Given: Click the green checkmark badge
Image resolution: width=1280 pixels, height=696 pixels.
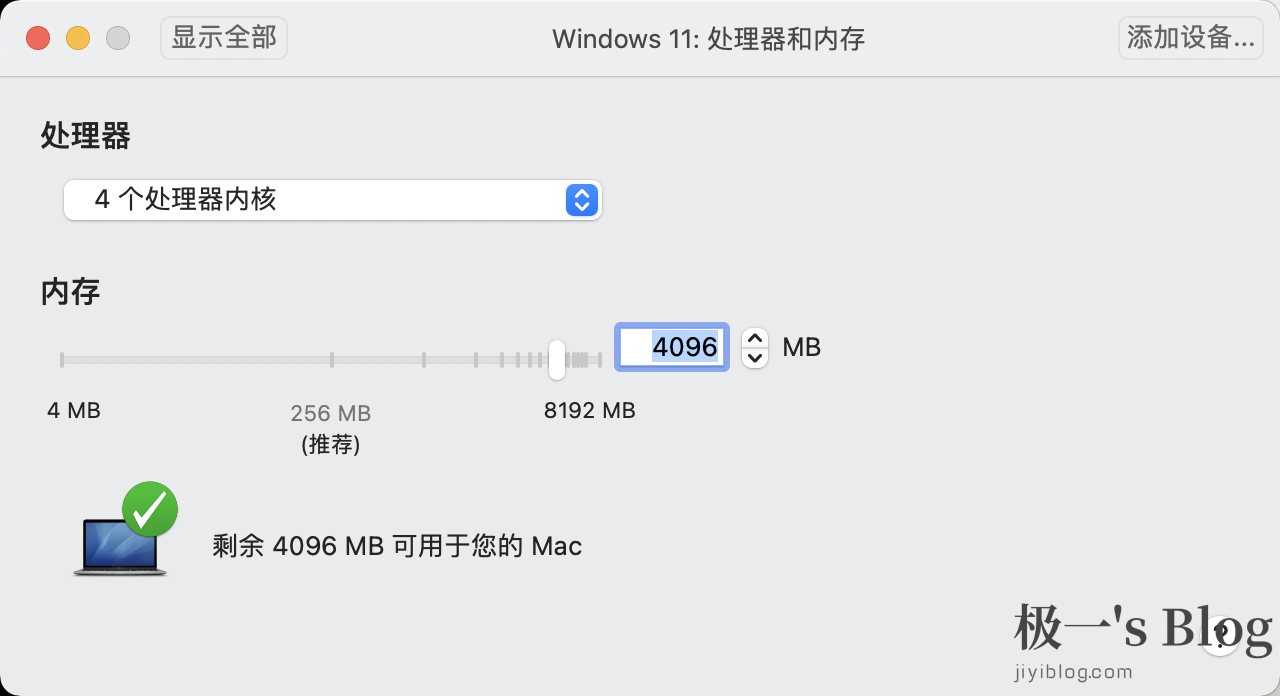Looking at the screenshot, I should coord(150,509).
